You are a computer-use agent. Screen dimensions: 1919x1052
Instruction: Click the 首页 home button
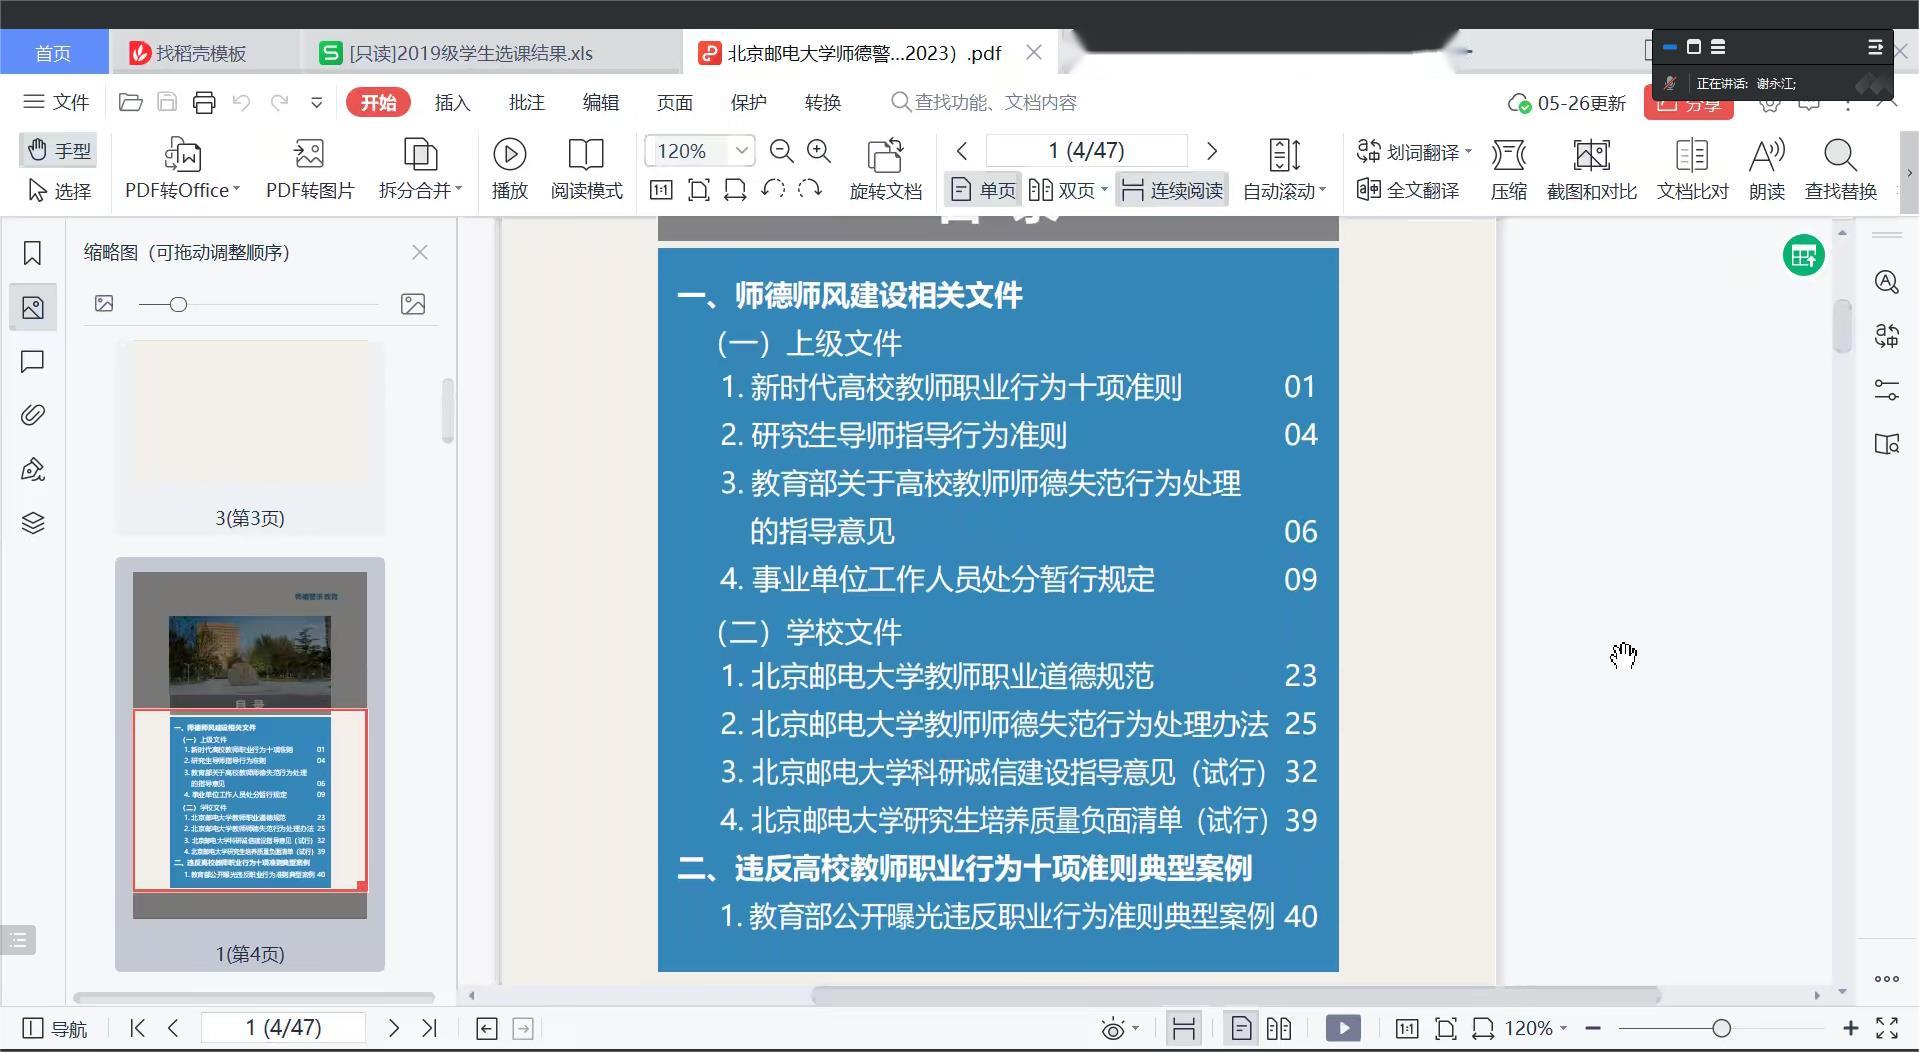point(53,52)
